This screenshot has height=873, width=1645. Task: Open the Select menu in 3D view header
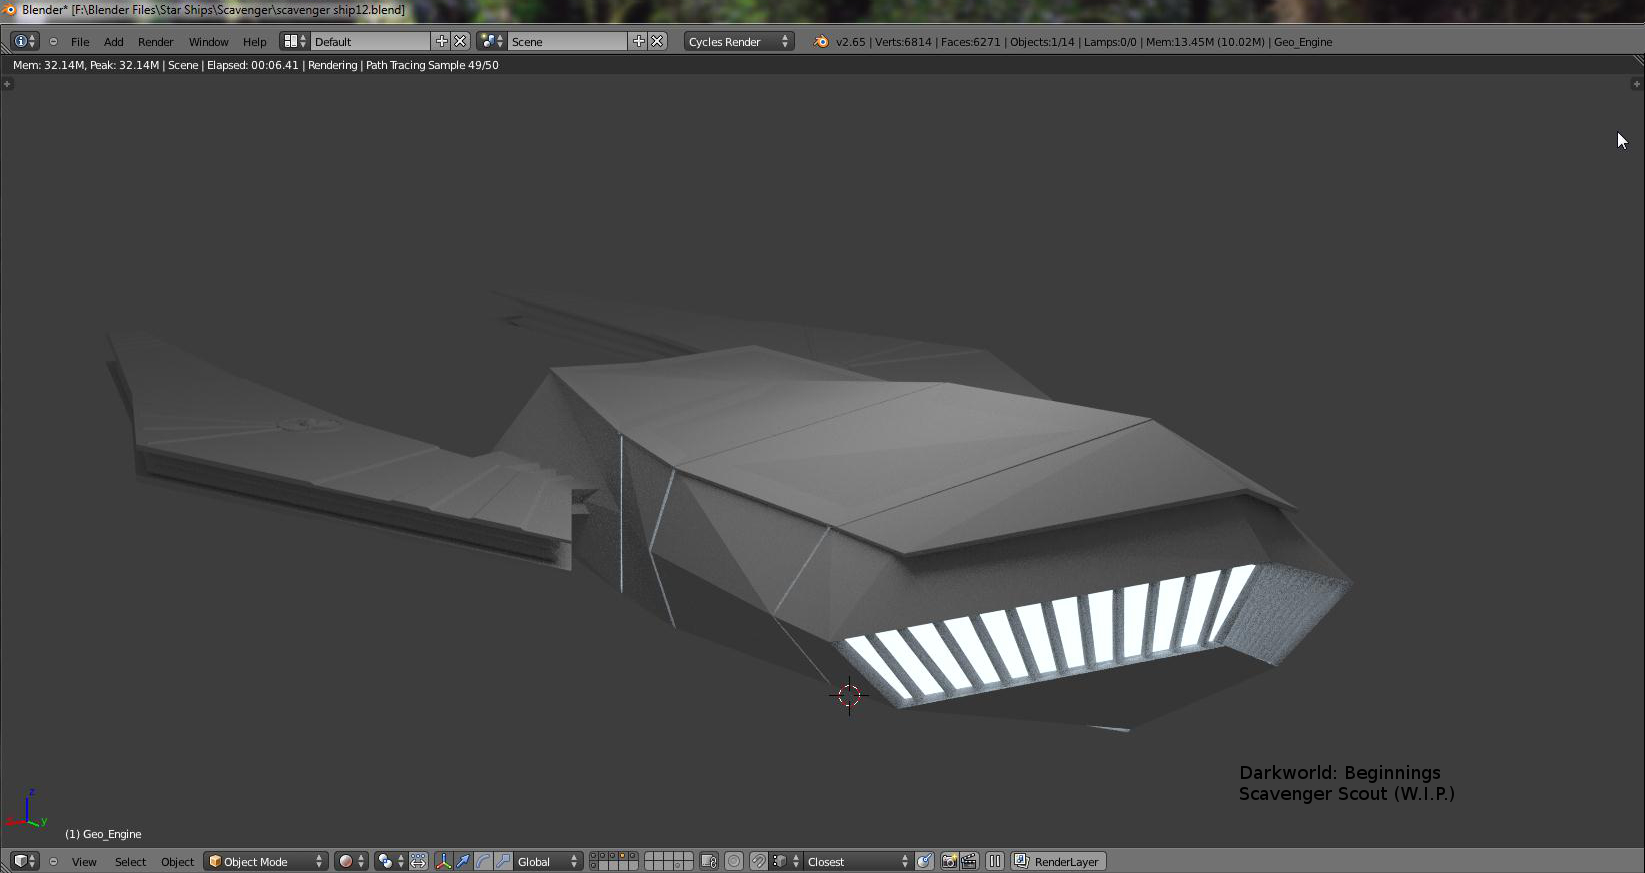tap(130, 861)
